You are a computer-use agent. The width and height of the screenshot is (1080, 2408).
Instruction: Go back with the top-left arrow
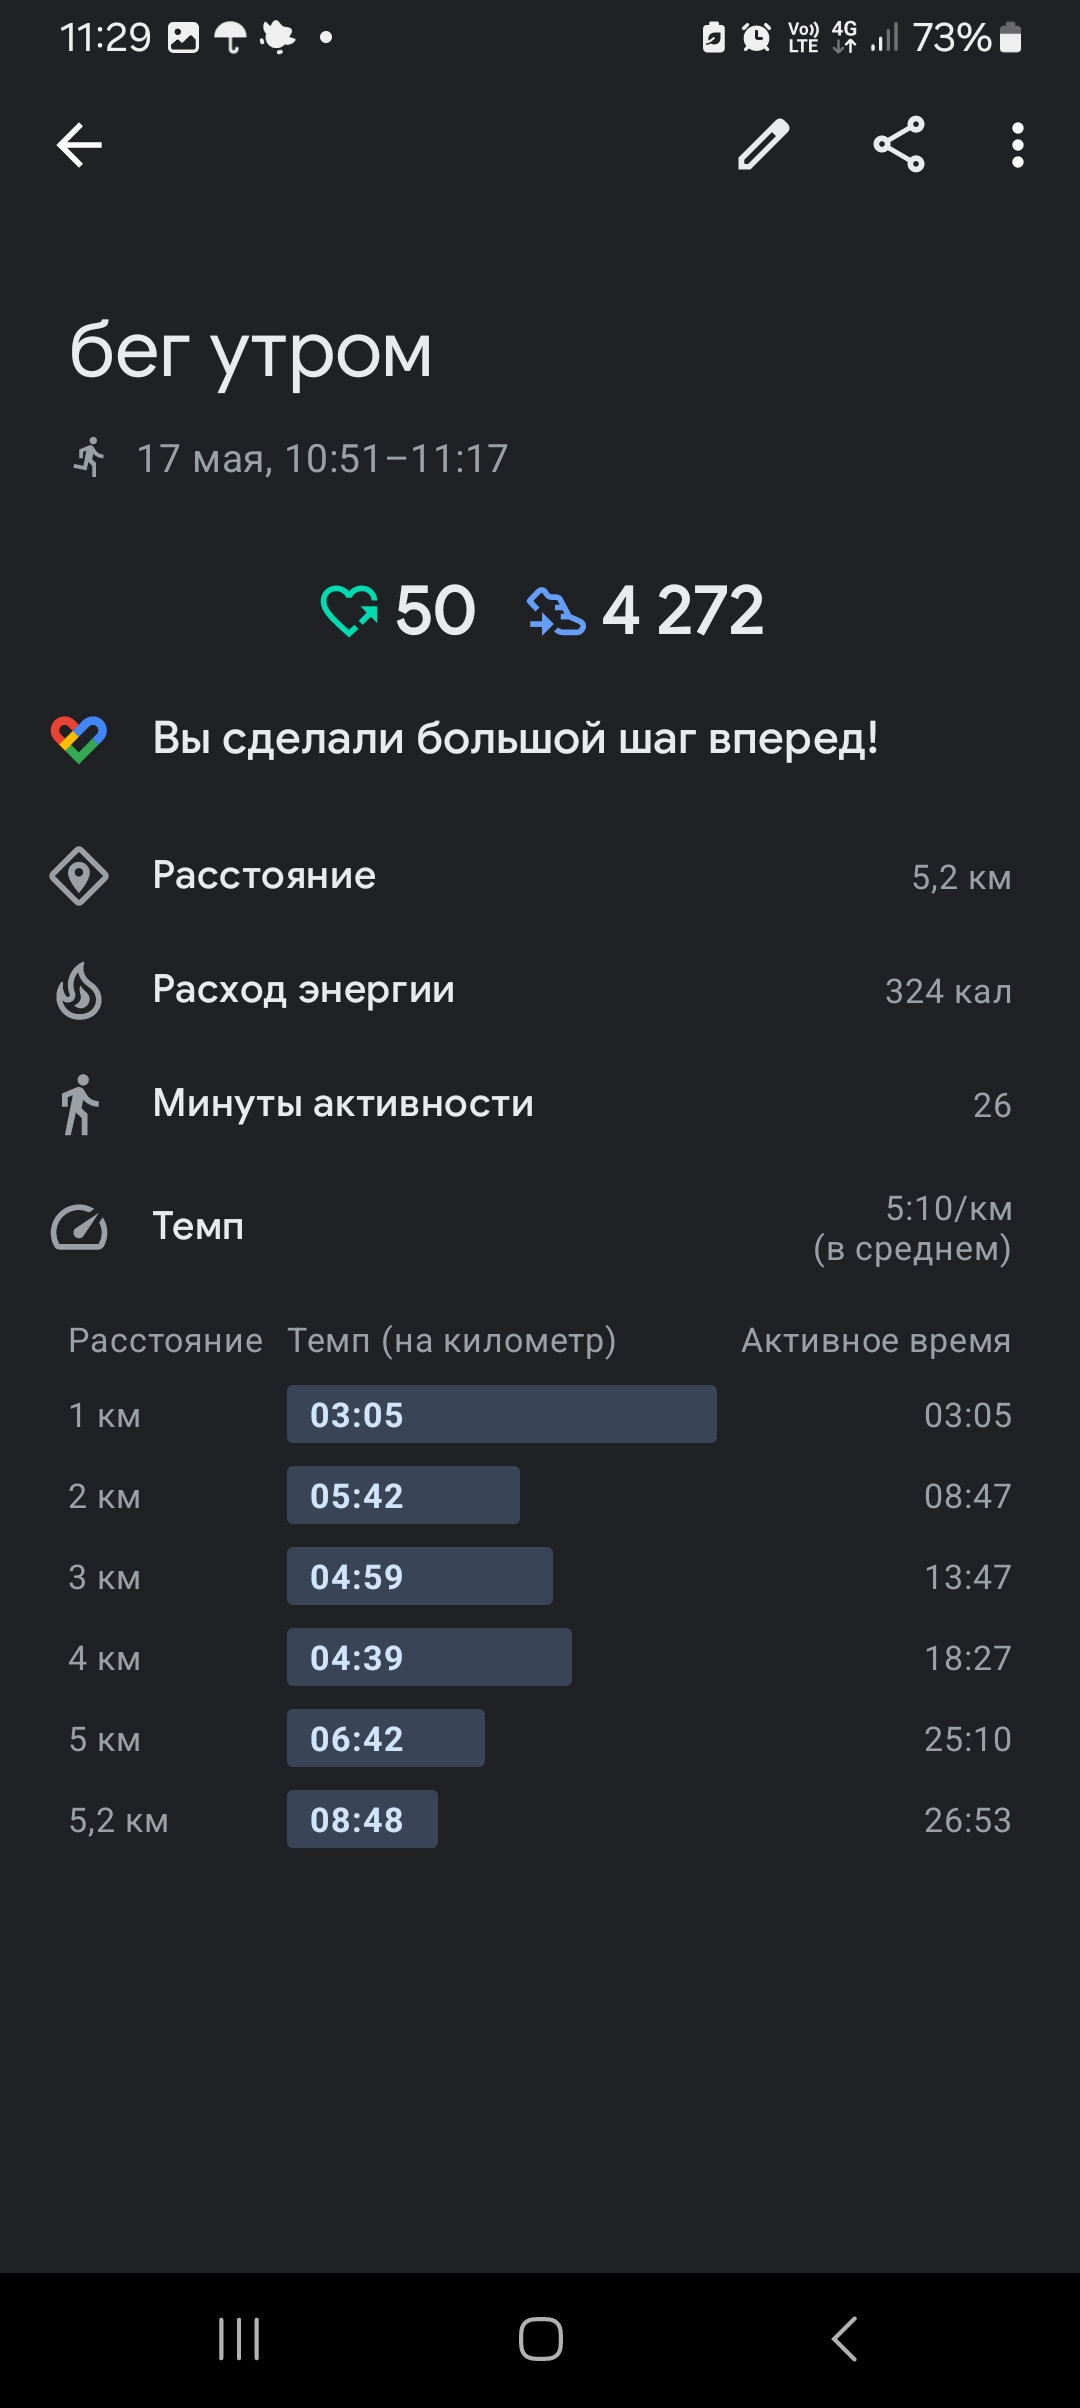click(x=79, y=146)
